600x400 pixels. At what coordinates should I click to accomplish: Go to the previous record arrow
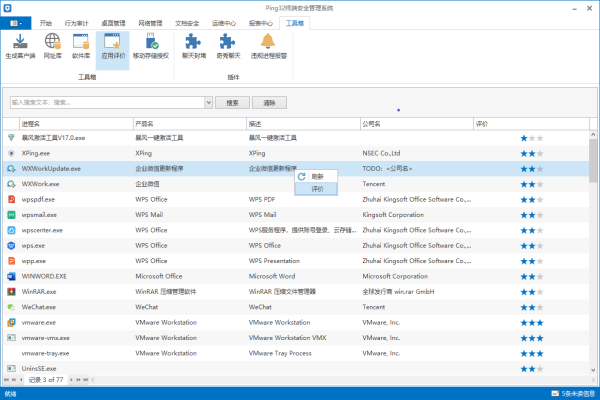point(21,380)
